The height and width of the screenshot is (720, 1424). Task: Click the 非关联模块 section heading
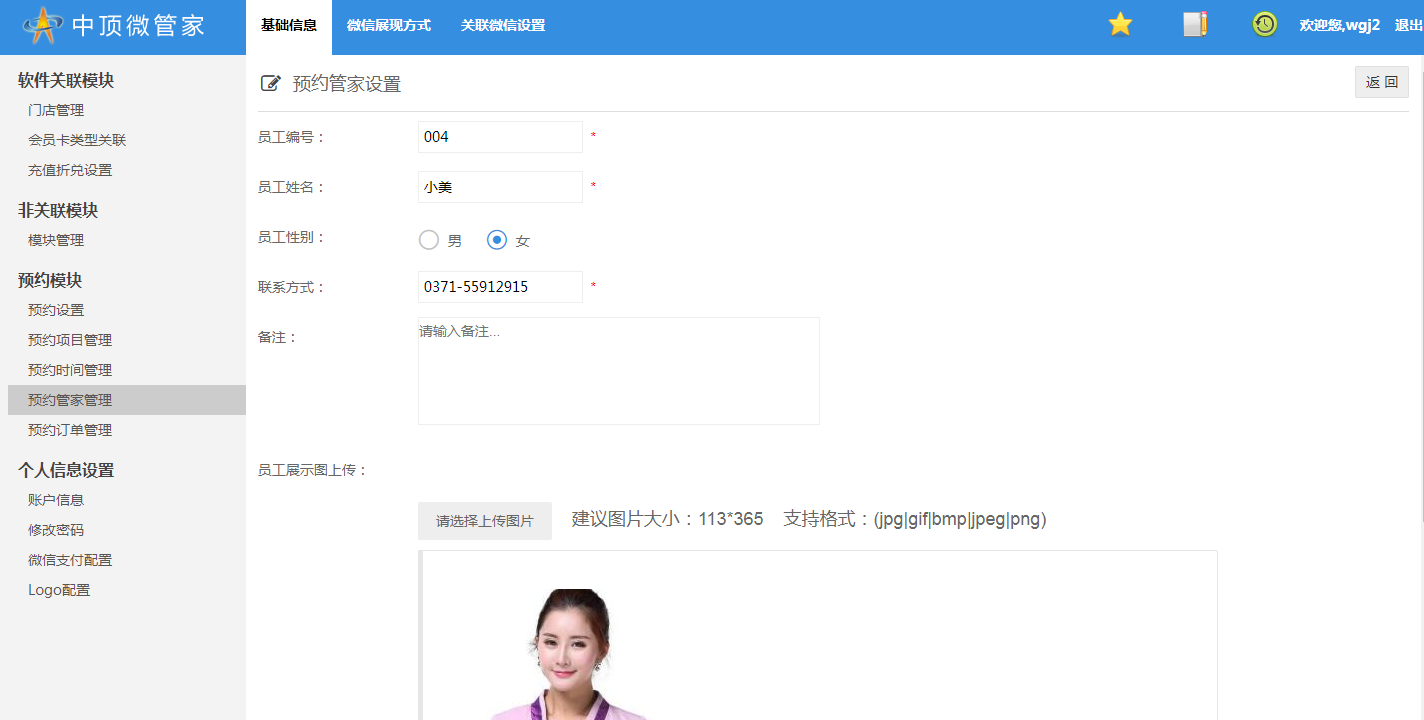pyautogui.click(x=58, y=211)
